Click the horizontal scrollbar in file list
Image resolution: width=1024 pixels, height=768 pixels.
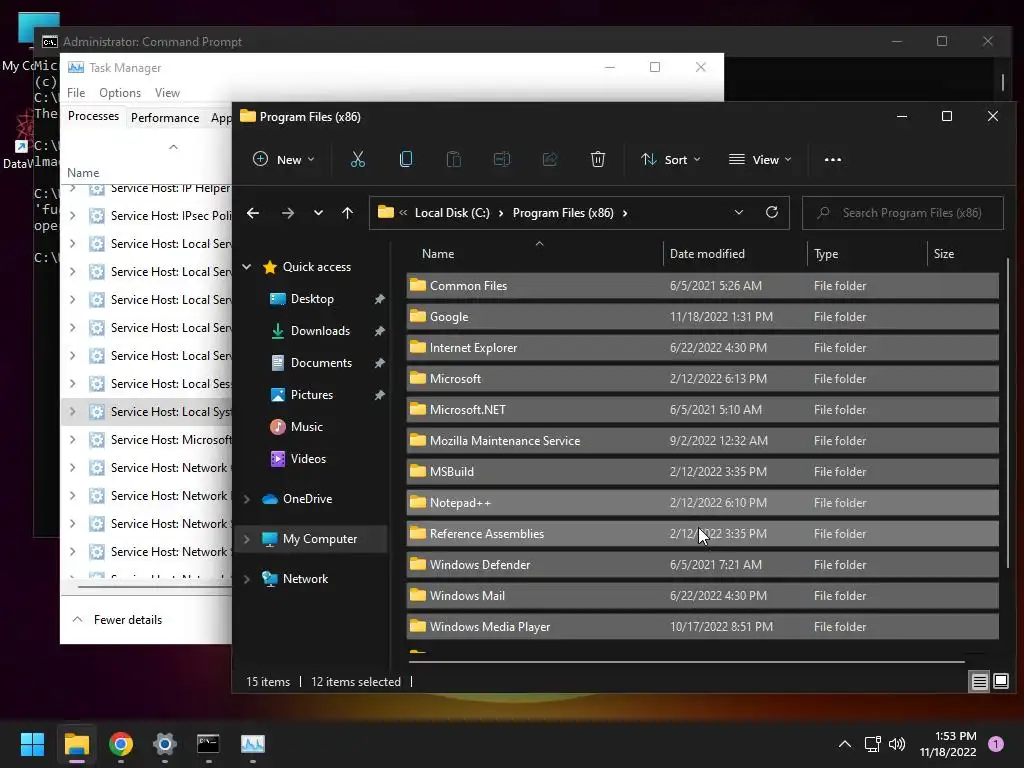click(686, 662)
